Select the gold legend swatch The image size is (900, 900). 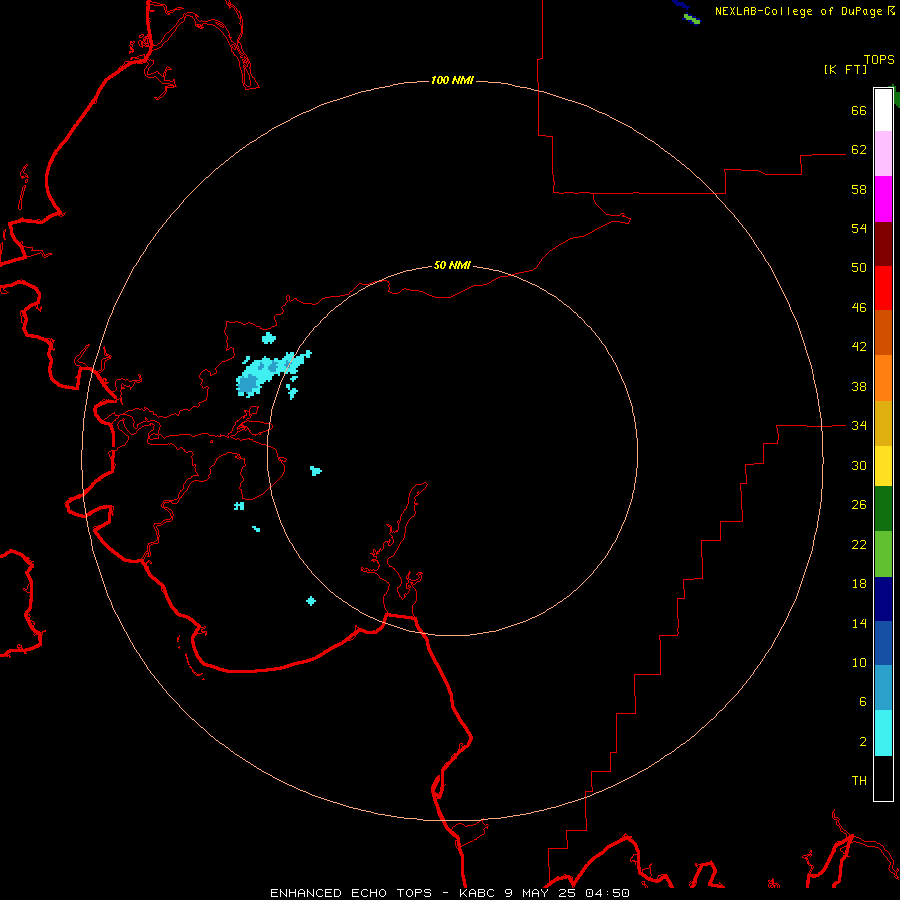pos(883,423)
